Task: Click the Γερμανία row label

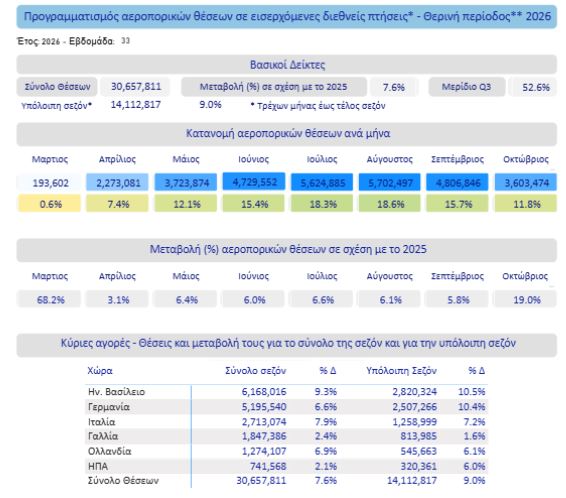Action: coord(109,407)
